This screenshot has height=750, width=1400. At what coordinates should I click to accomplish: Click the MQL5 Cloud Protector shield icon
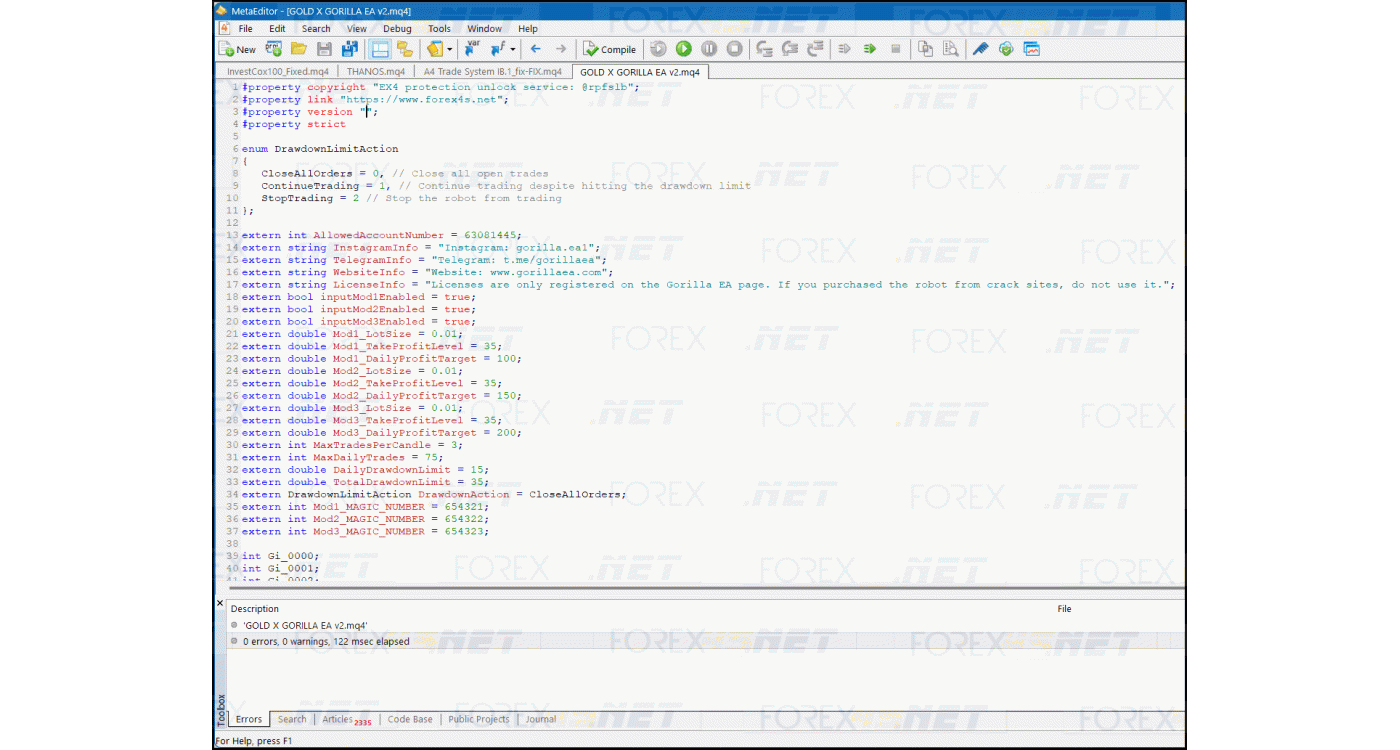click(1006, 49)
